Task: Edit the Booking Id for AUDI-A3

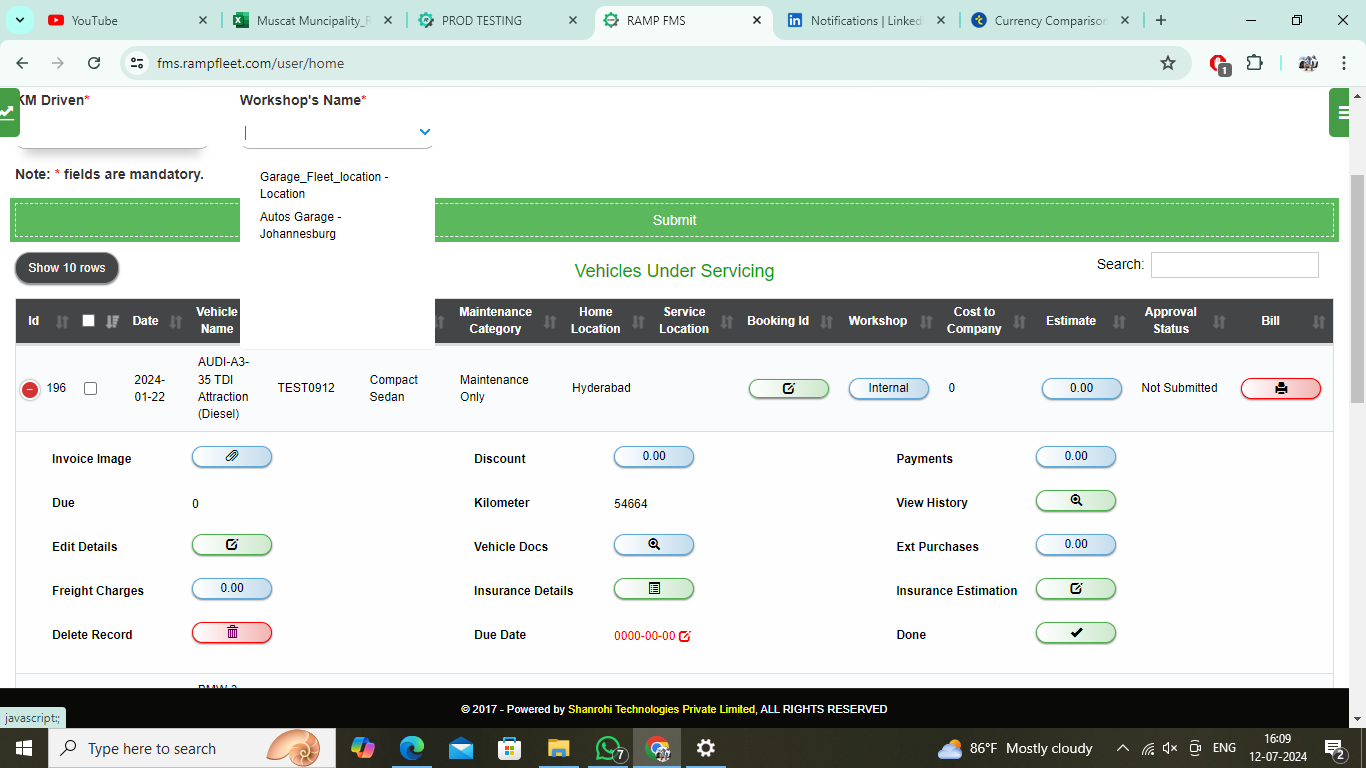Action: point(788,388)
